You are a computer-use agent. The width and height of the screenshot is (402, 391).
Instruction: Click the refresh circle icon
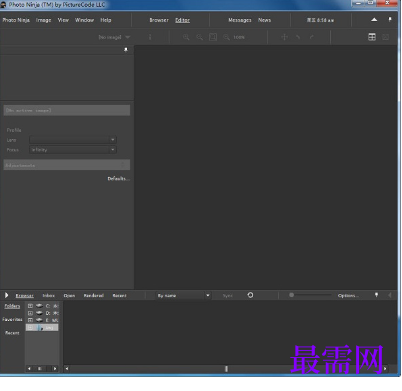pos(250,295)
